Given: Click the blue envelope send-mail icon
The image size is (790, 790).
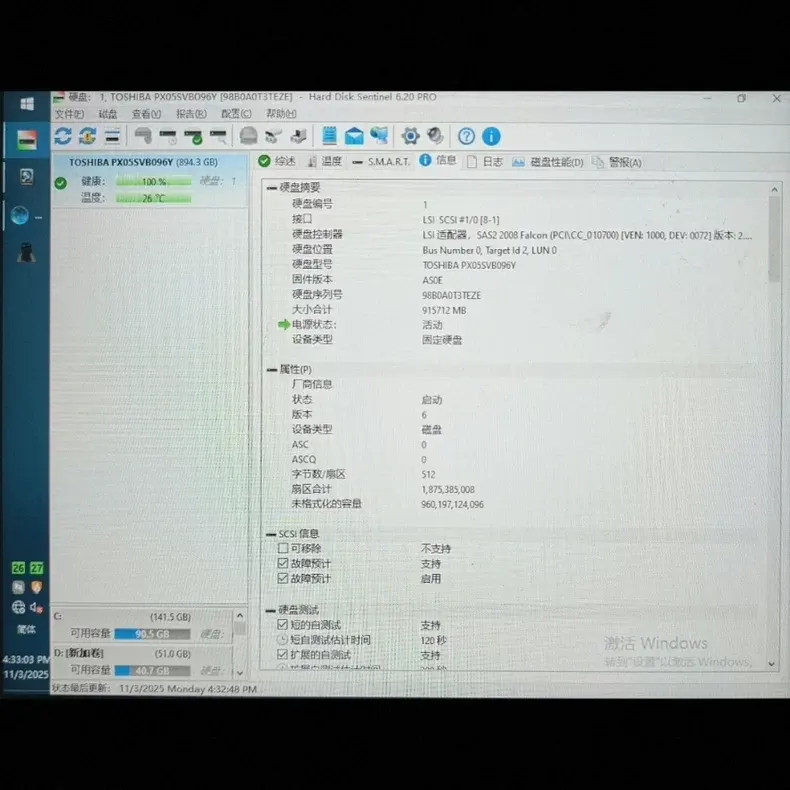Looking at the screenshot, I should (354, 136).
